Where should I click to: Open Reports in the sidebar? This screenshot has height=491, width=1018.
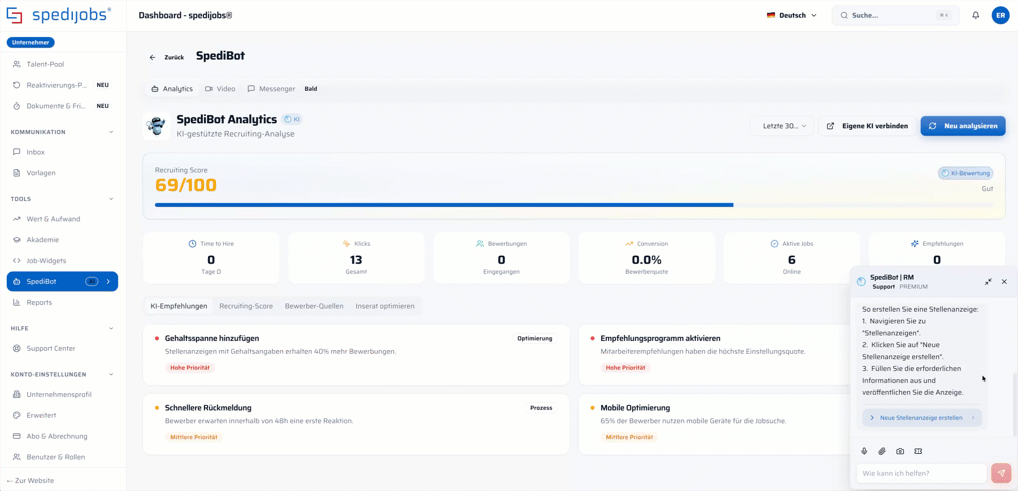[x=62, y=302]
